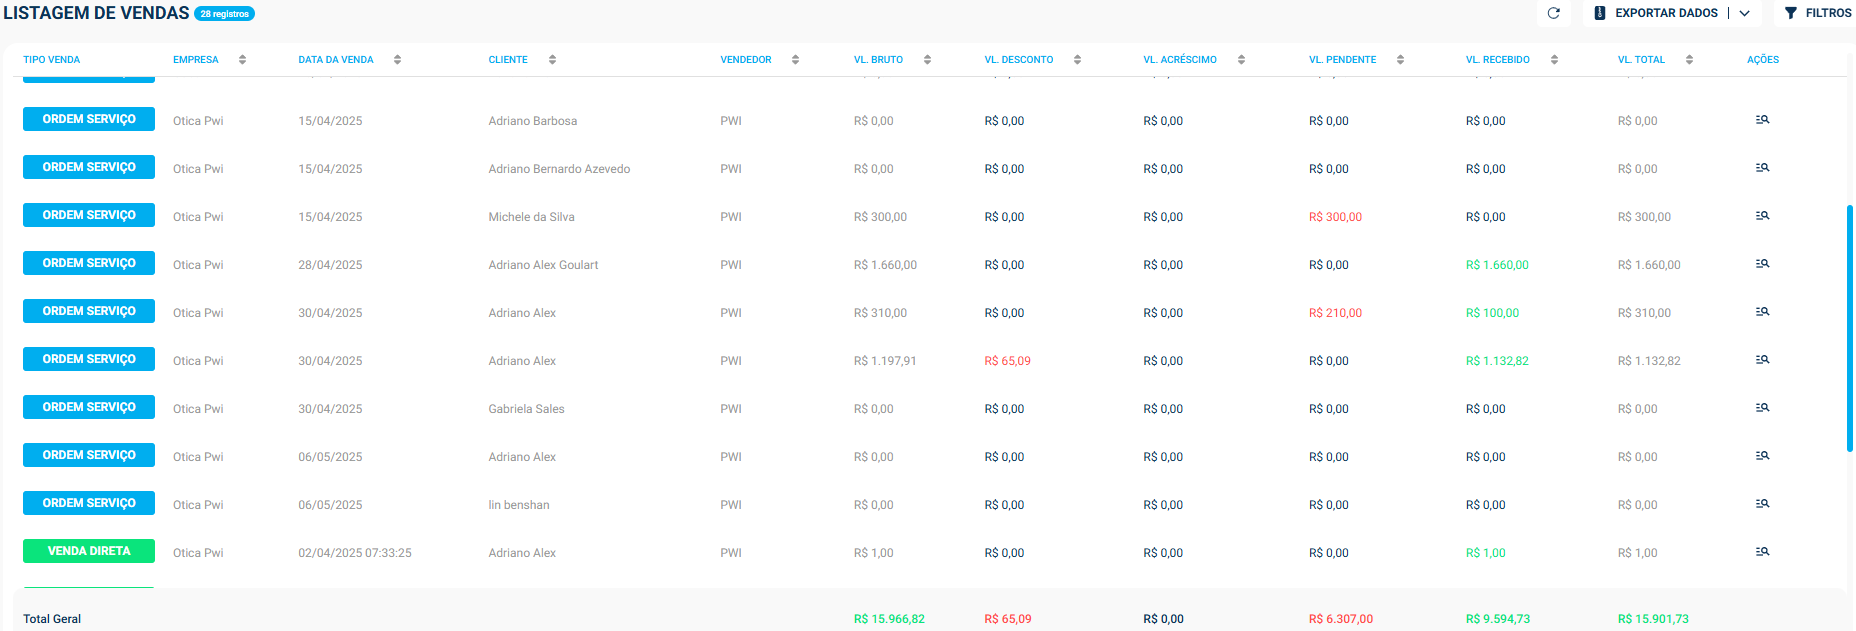Select client name Adriano Alex Goulart
Image resolution: width=1856 pixels, height=631 pixels.
click(x=543, y=265)
